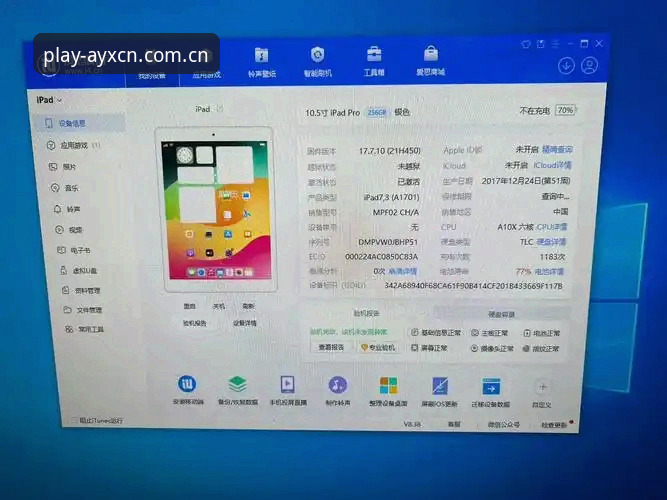Open the CPU详情 link
This screenshot has height=500, width=667.
click(552, 227)
